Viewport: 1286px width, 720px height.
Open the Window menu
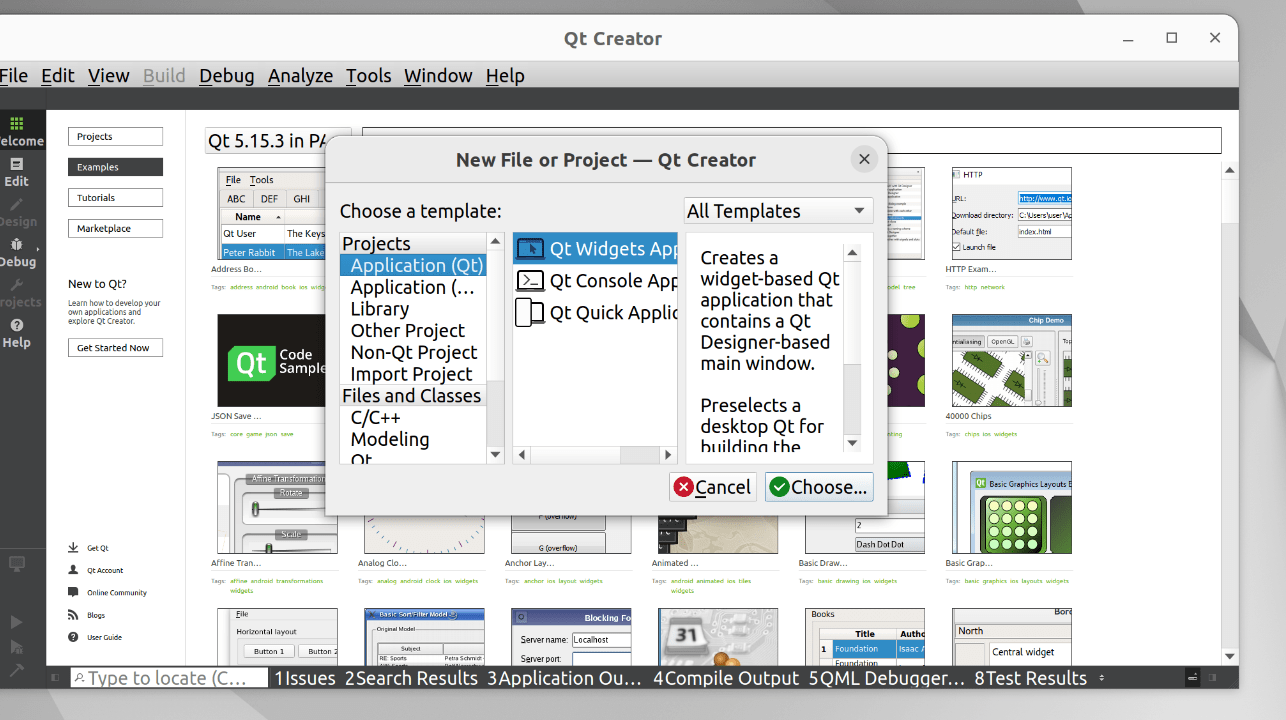(x=438, y=76)
